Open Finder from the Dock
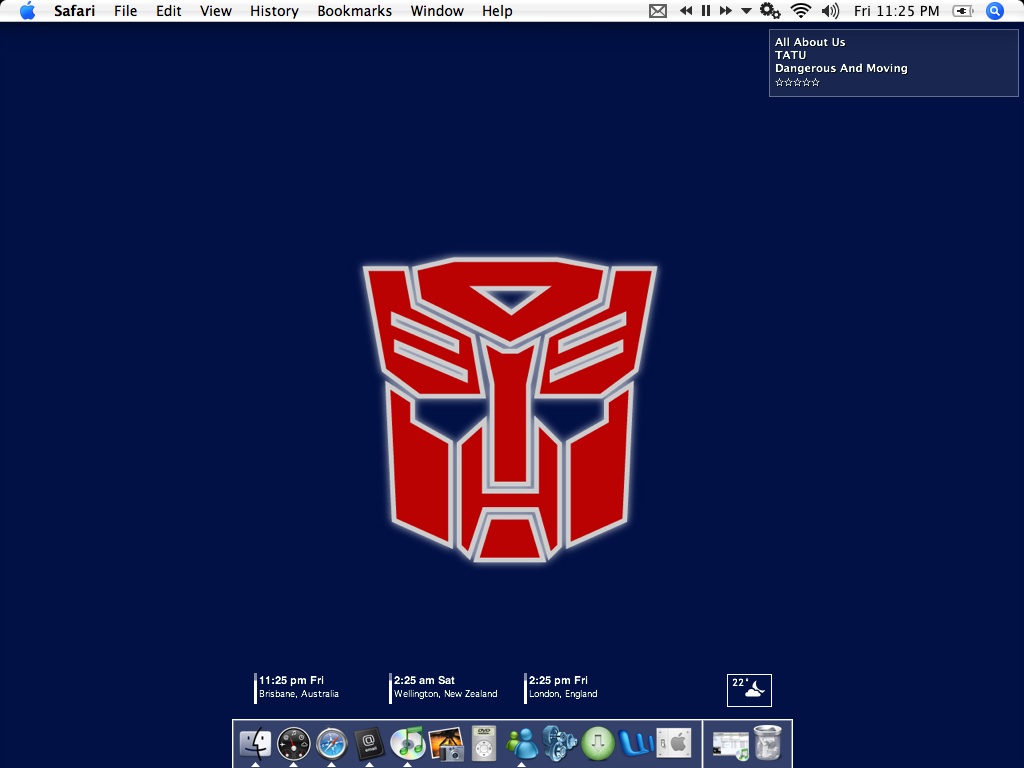This screenshot has height=768, width=1024. [x=256, y=744]
